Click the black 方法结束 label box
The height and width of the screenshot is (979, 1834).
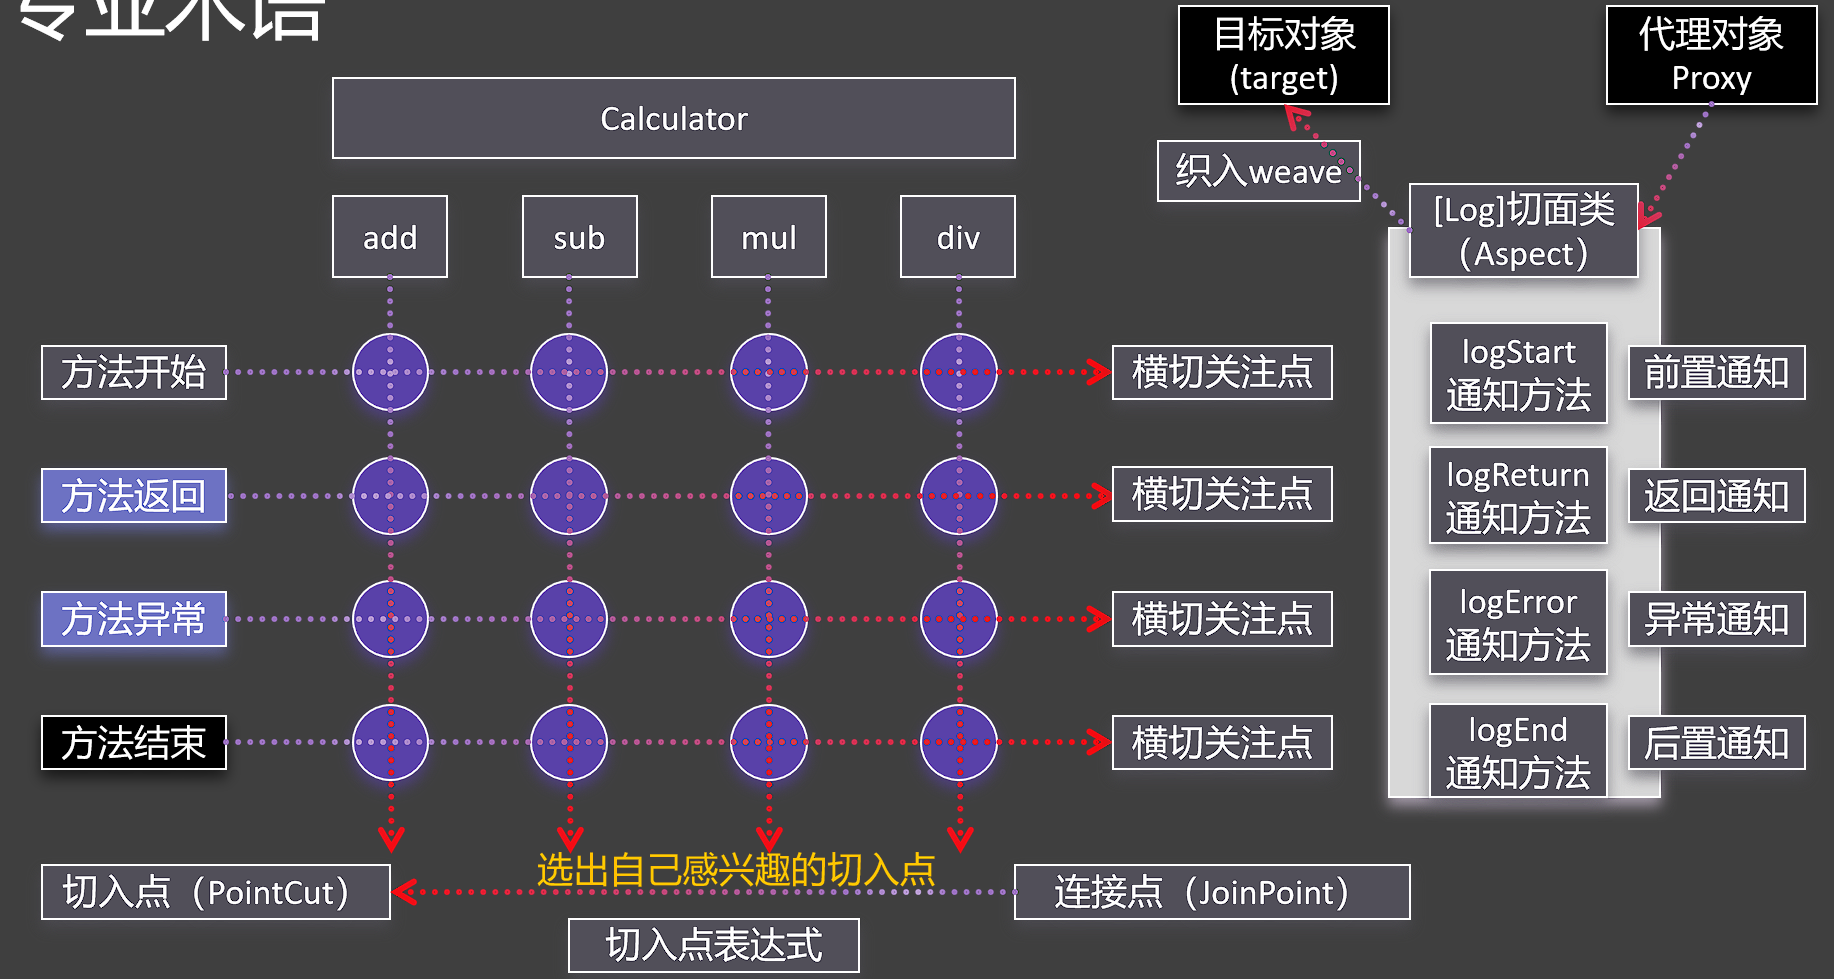coord(134,743)
